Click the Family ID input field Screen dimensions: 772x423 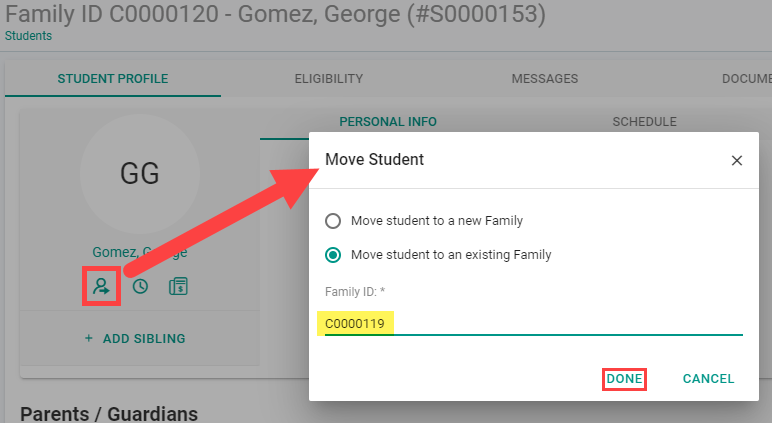point(534,324)
